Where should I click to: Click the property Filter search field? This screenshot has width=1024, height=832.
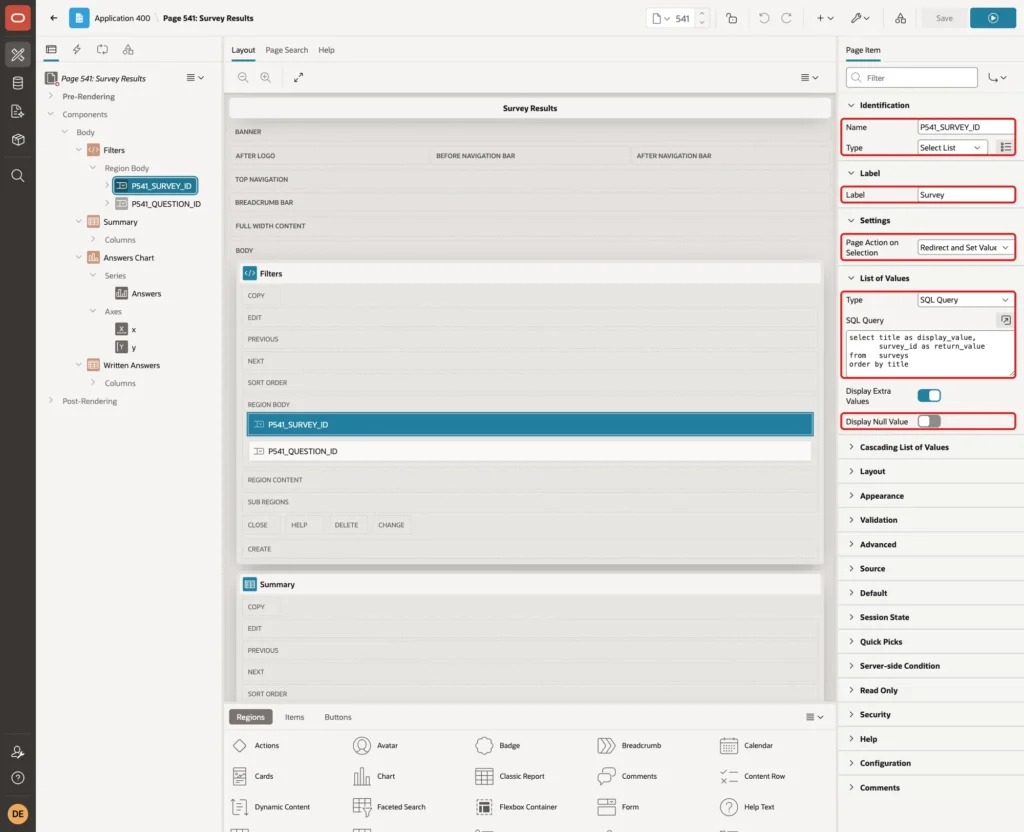tap(912, 78)
